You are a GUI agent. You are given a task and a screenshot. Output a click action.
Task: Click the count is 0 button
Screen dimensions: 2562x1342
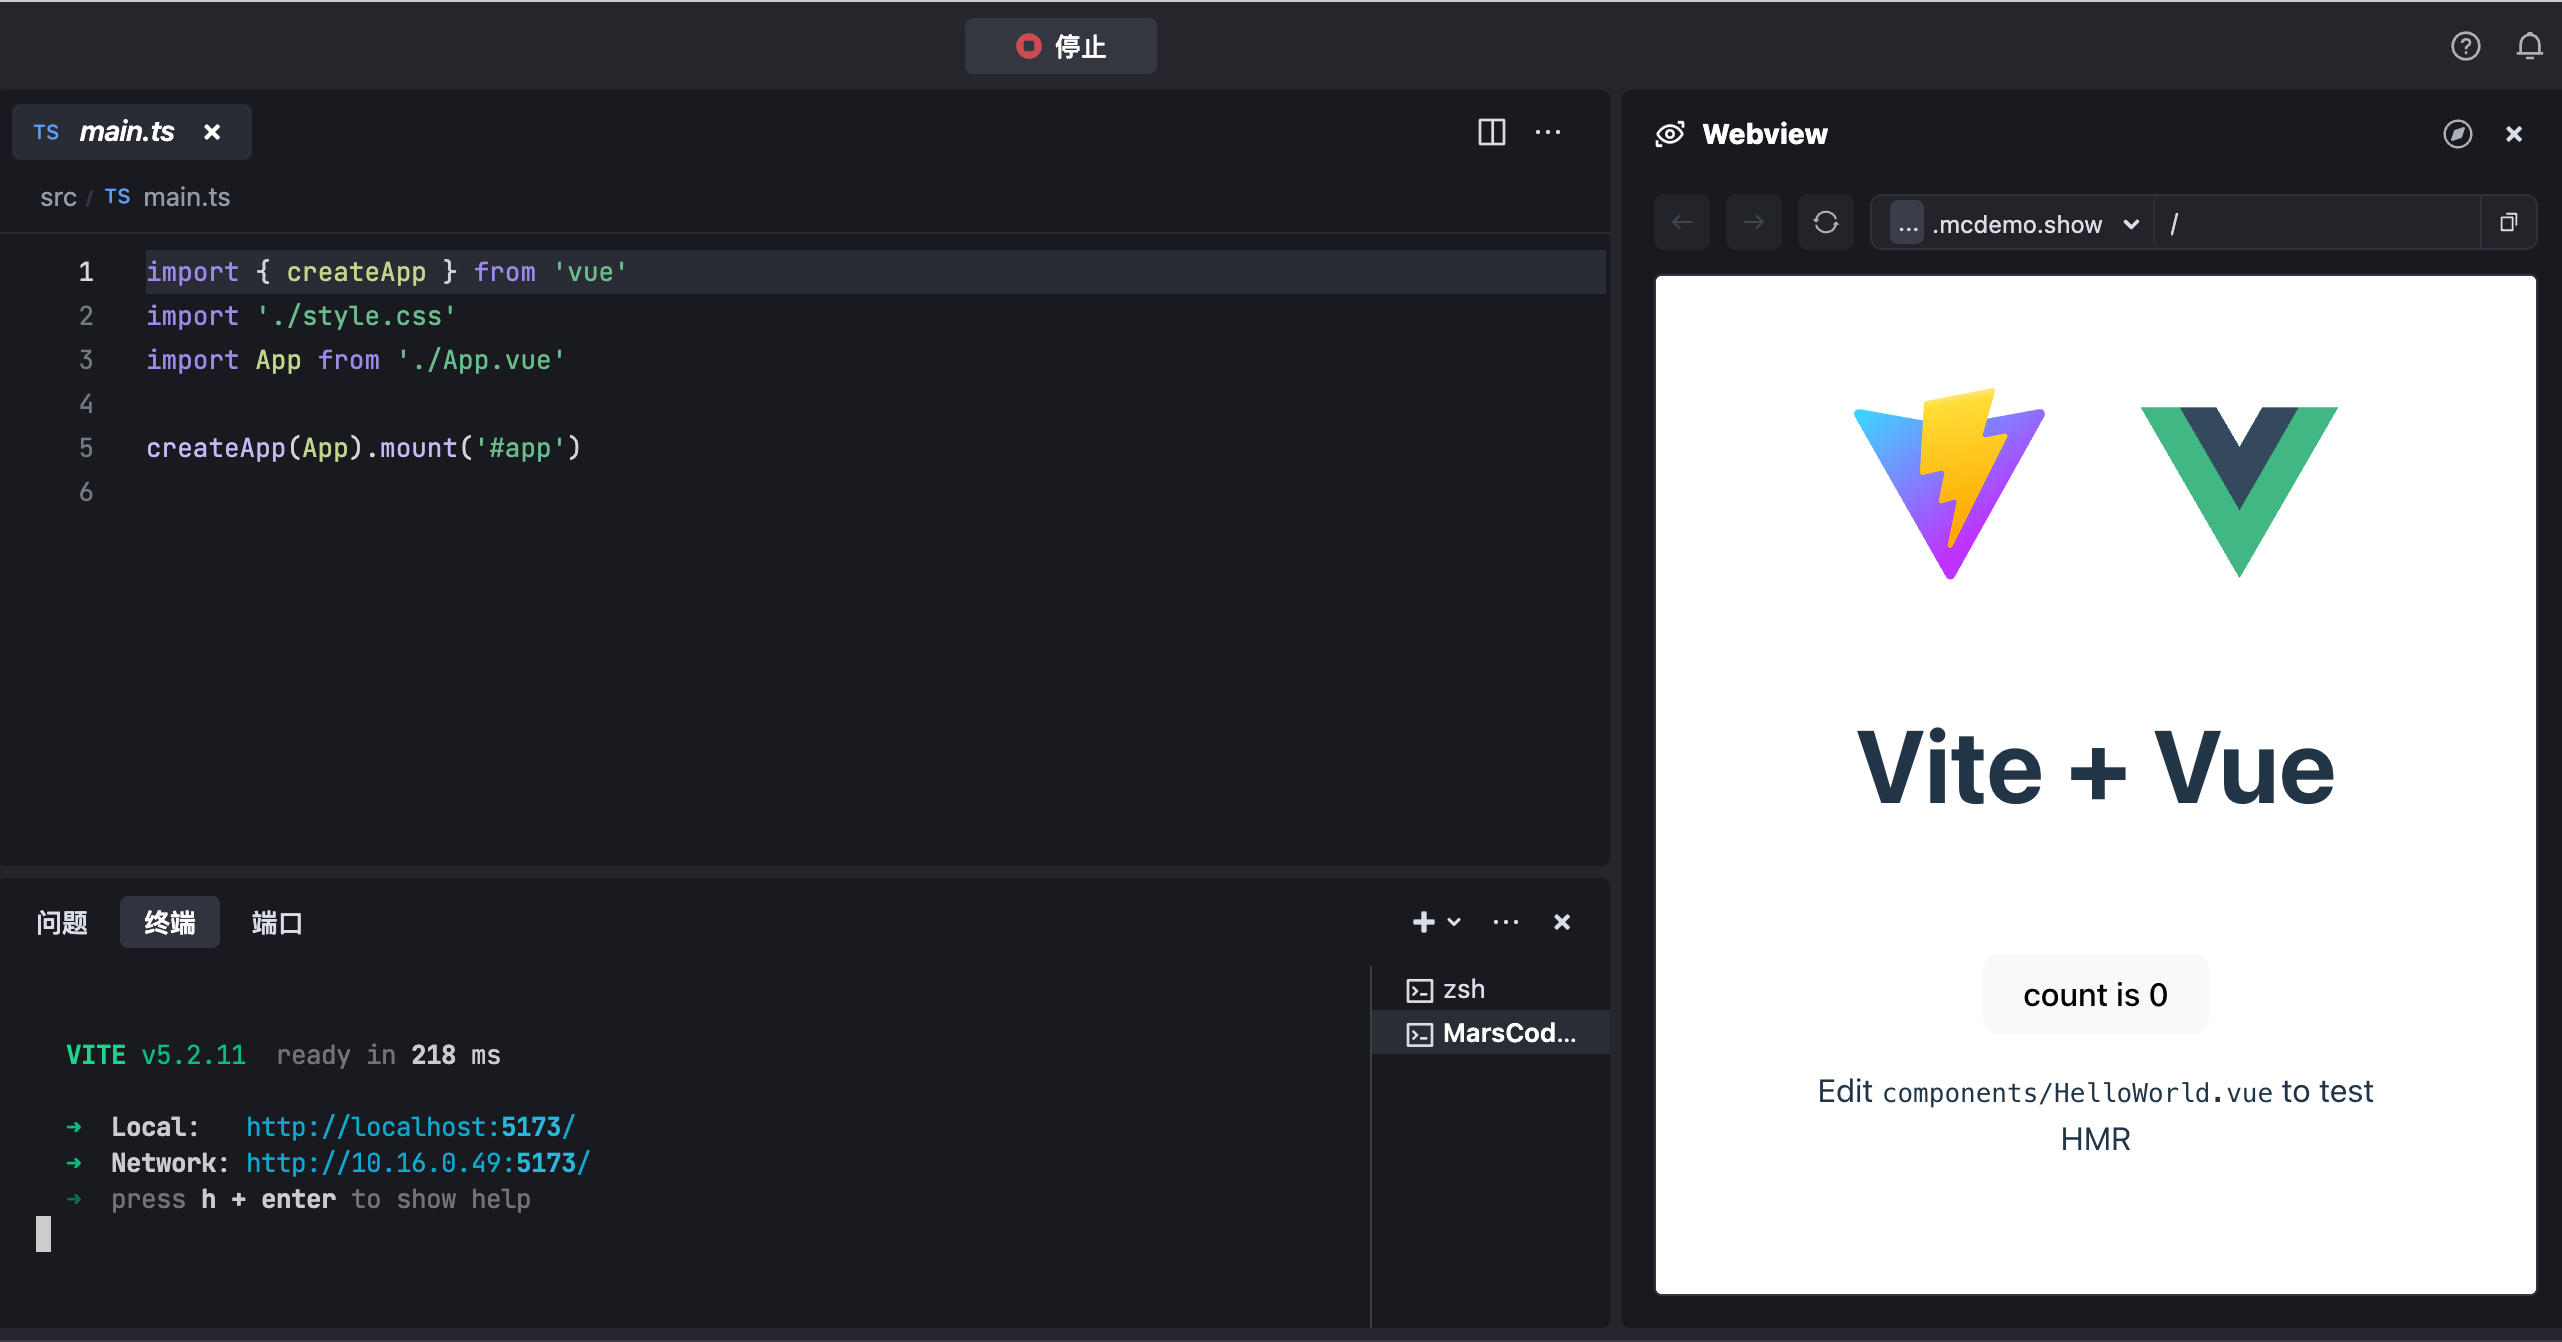[2095, 994]
